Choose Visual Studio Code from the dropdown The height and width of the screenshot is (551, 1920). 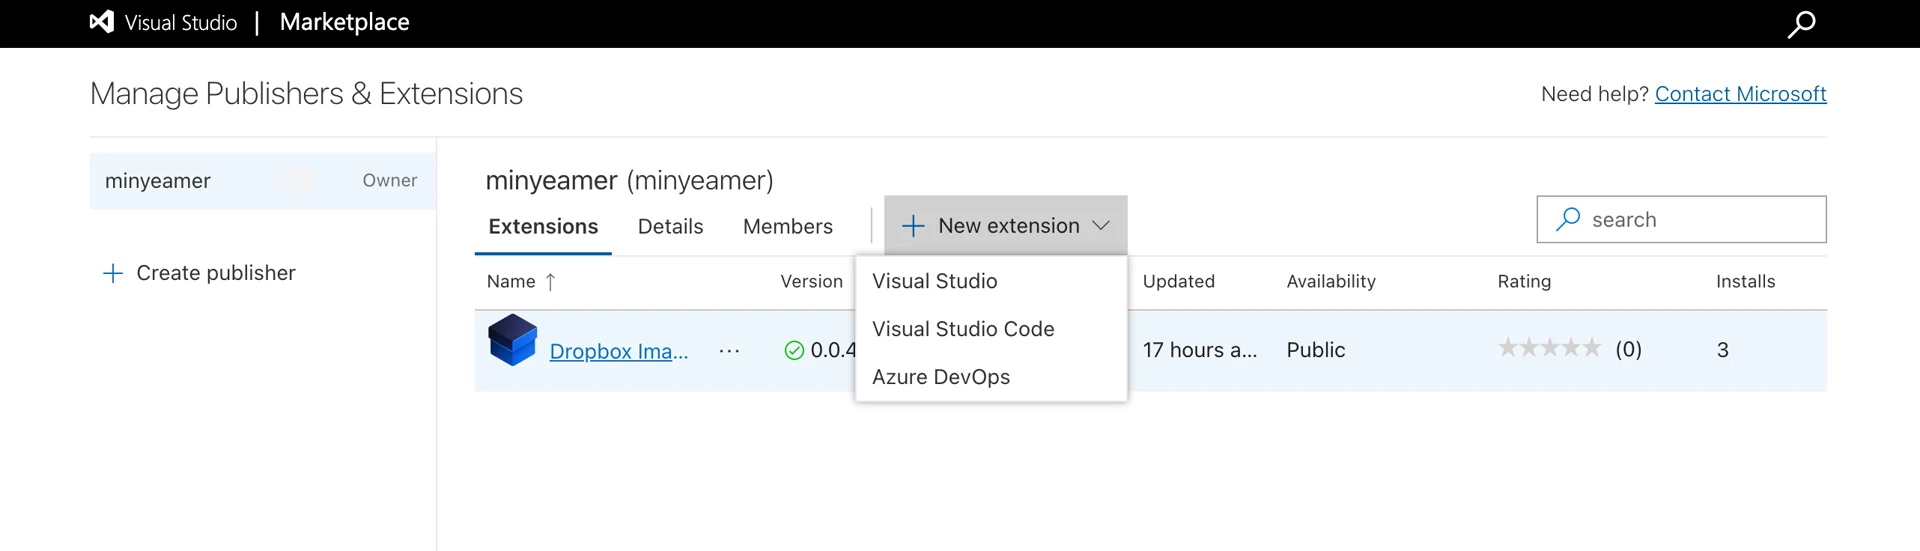[963, 329]
